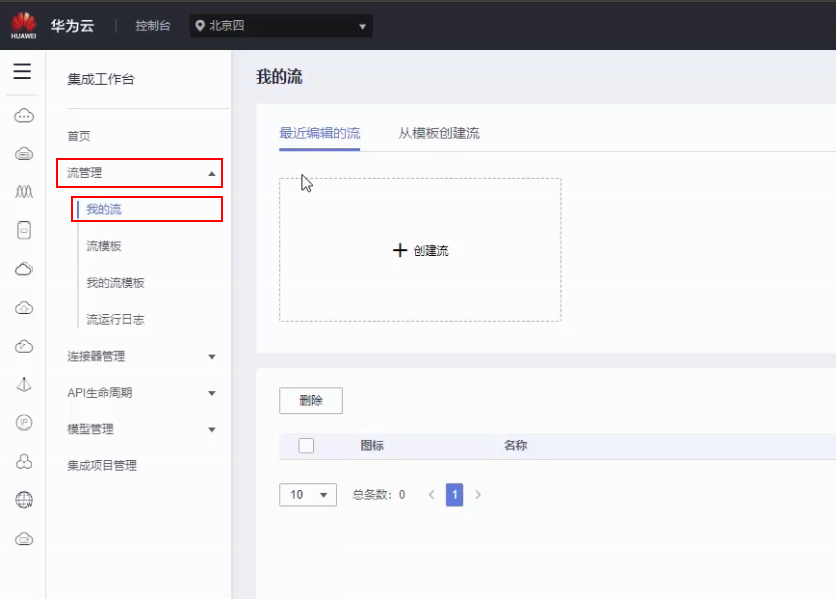
Task: Click the cloud icon with three dots
Action: [24, 115]
